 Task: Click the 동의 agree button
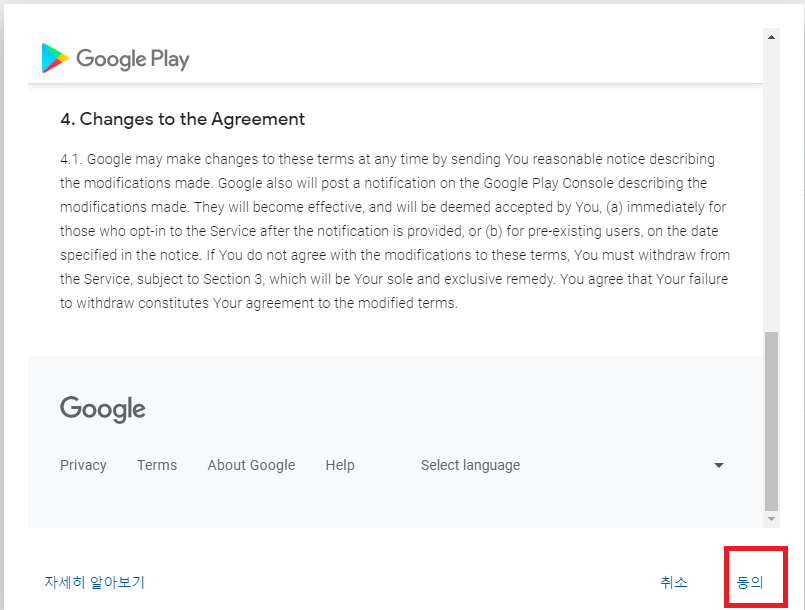750,582
